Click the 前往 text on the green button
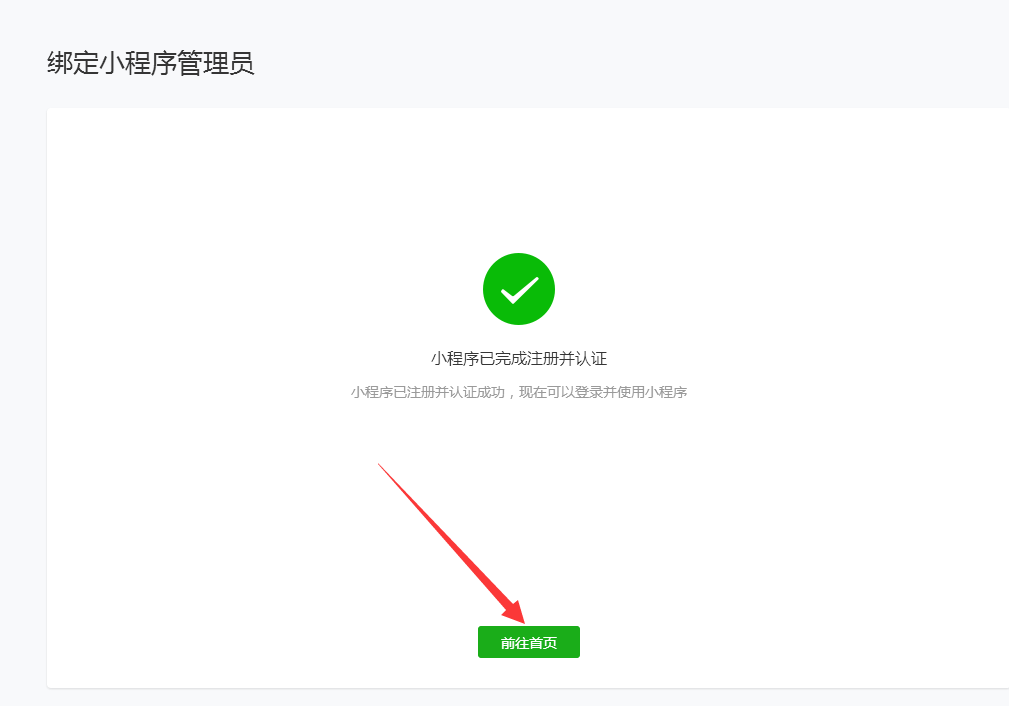 (514, 642)
